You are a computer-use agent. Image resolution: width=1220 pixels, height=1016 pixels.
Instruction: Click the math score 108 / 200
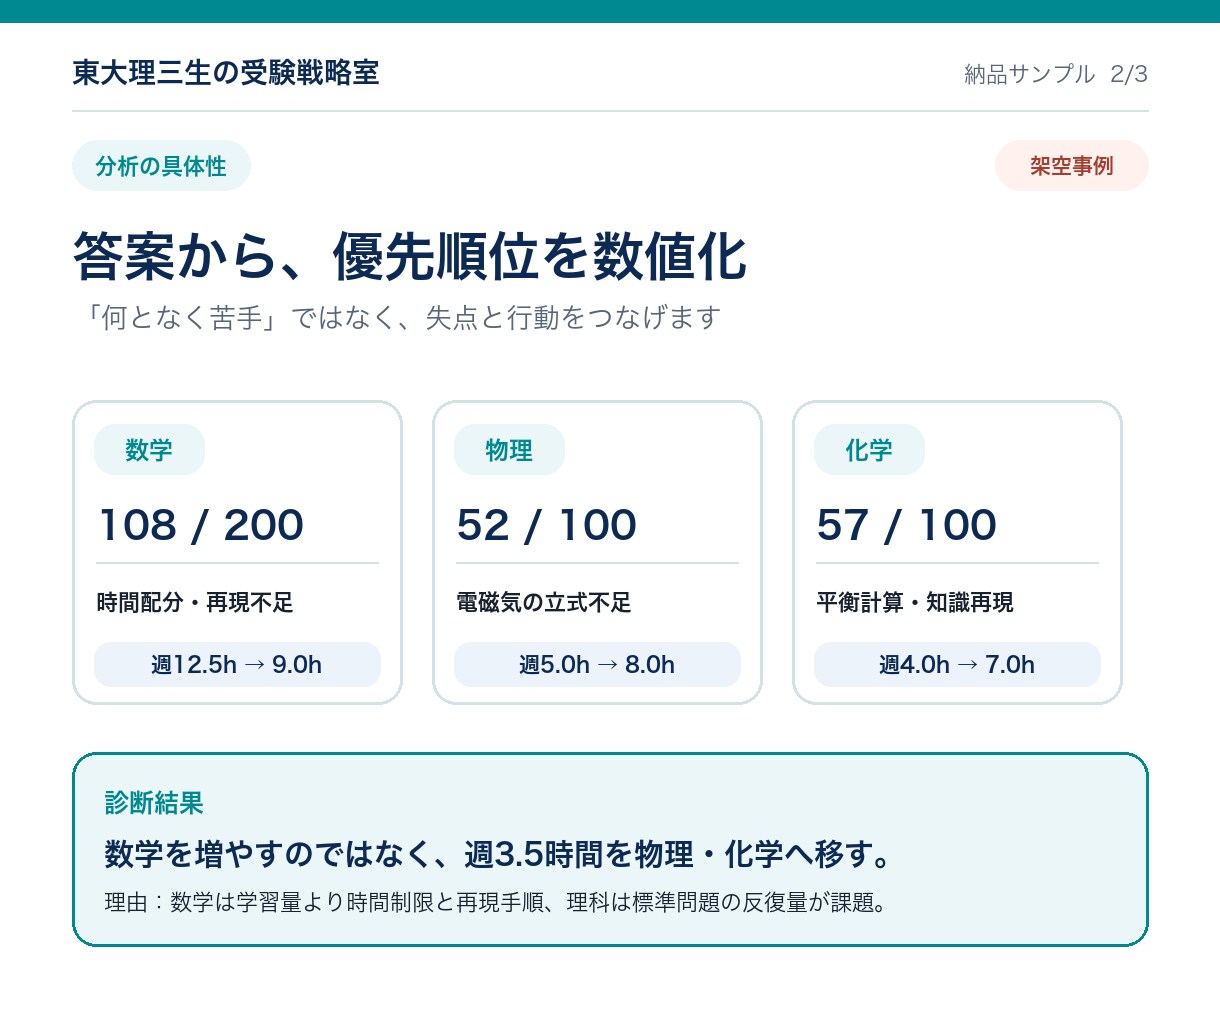point(201,525)
